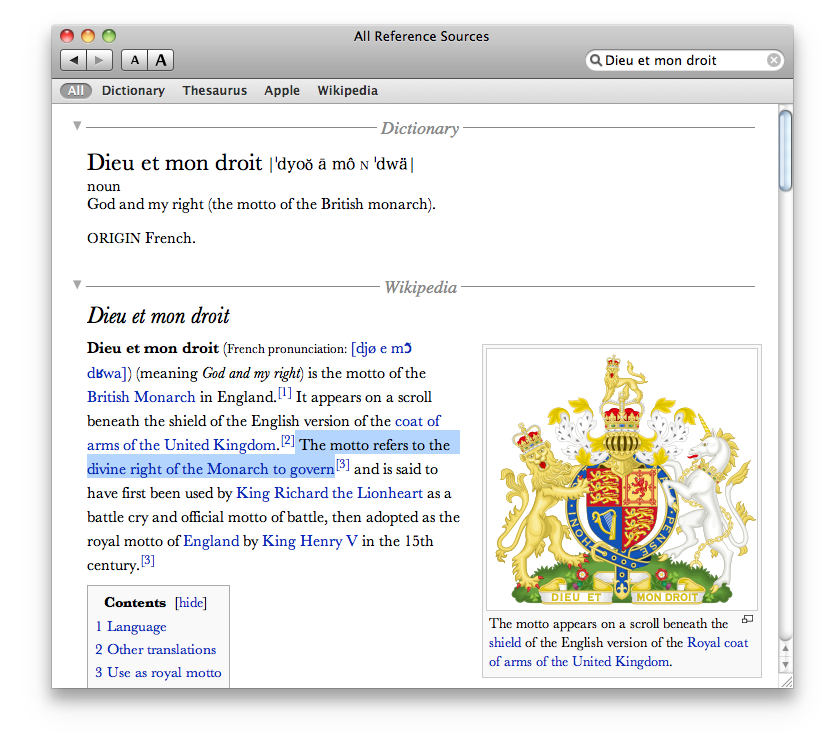The image size is (840, 737).
Task: Click the window resize grip corner
Action: pyautogui.click(x=786, y=681)
